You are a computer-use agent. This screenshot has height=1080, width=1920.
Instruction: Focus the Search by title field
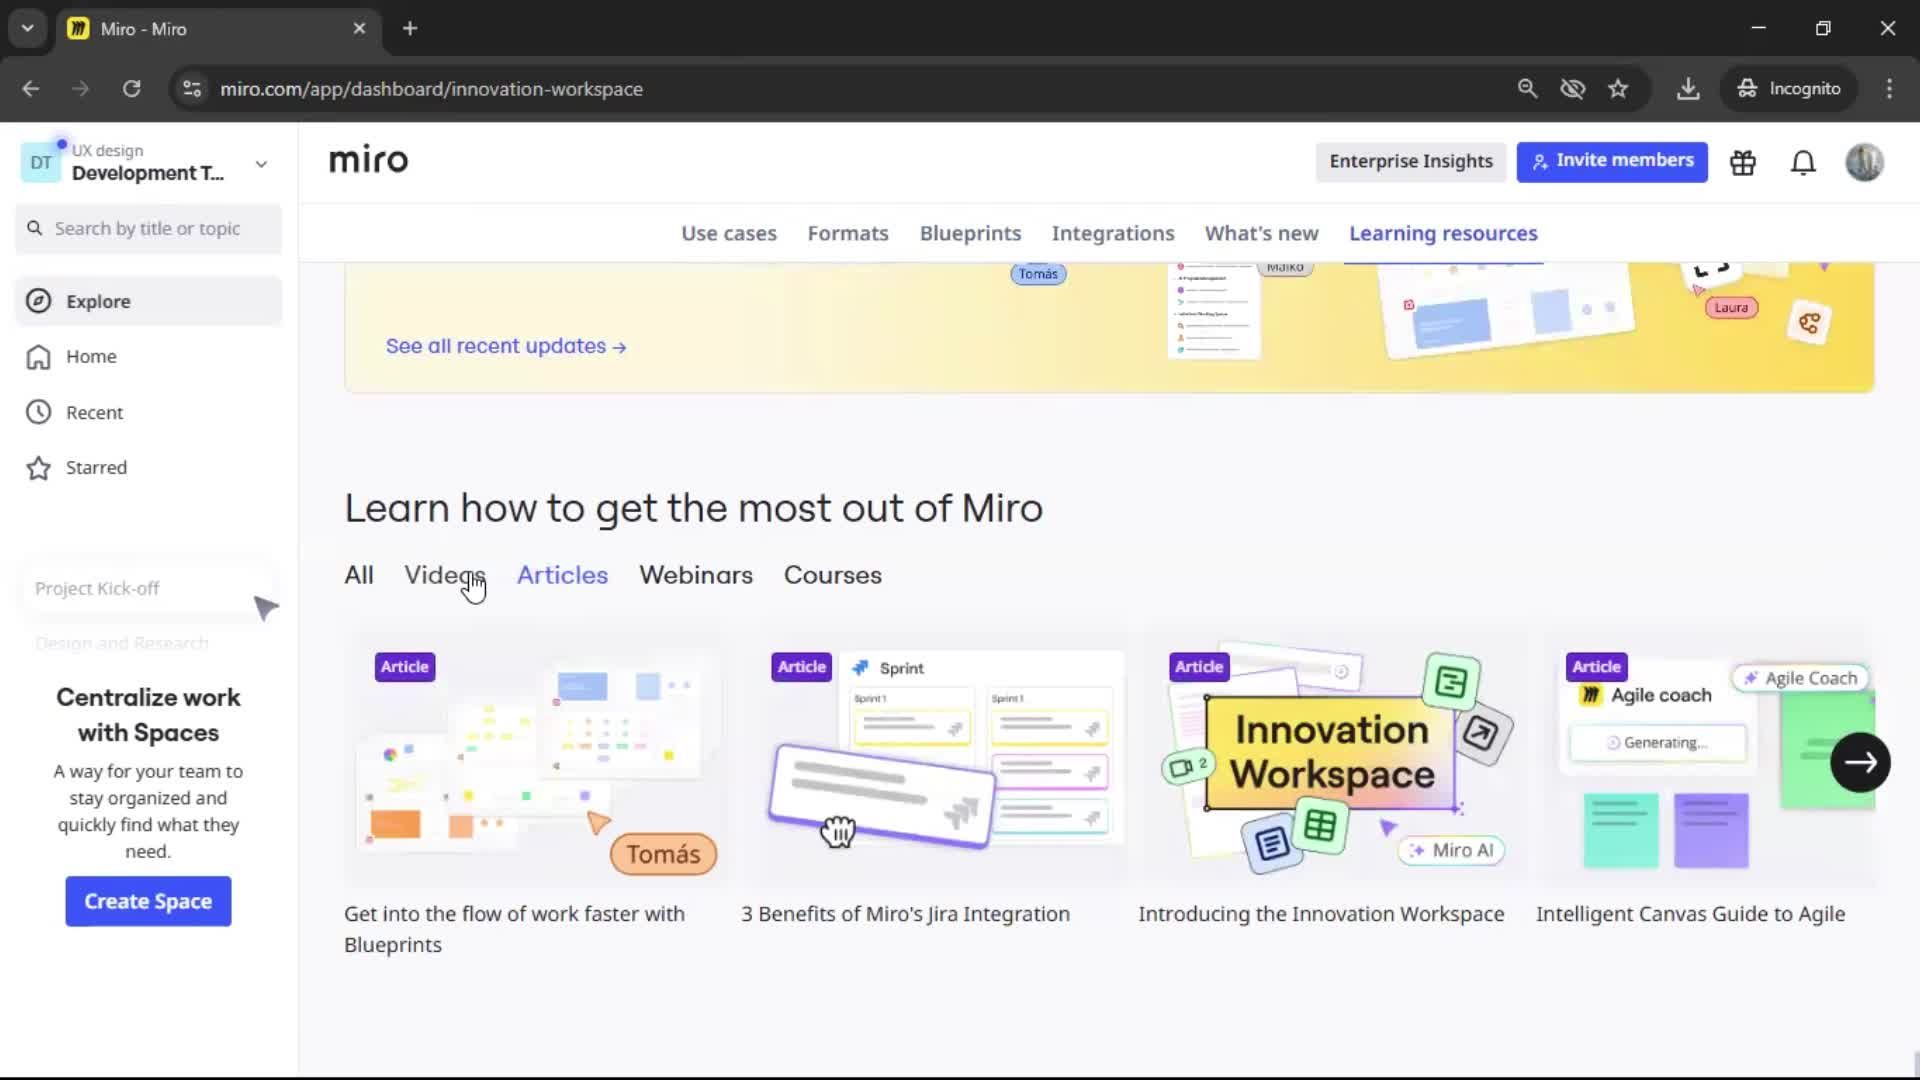click(148, 229)
